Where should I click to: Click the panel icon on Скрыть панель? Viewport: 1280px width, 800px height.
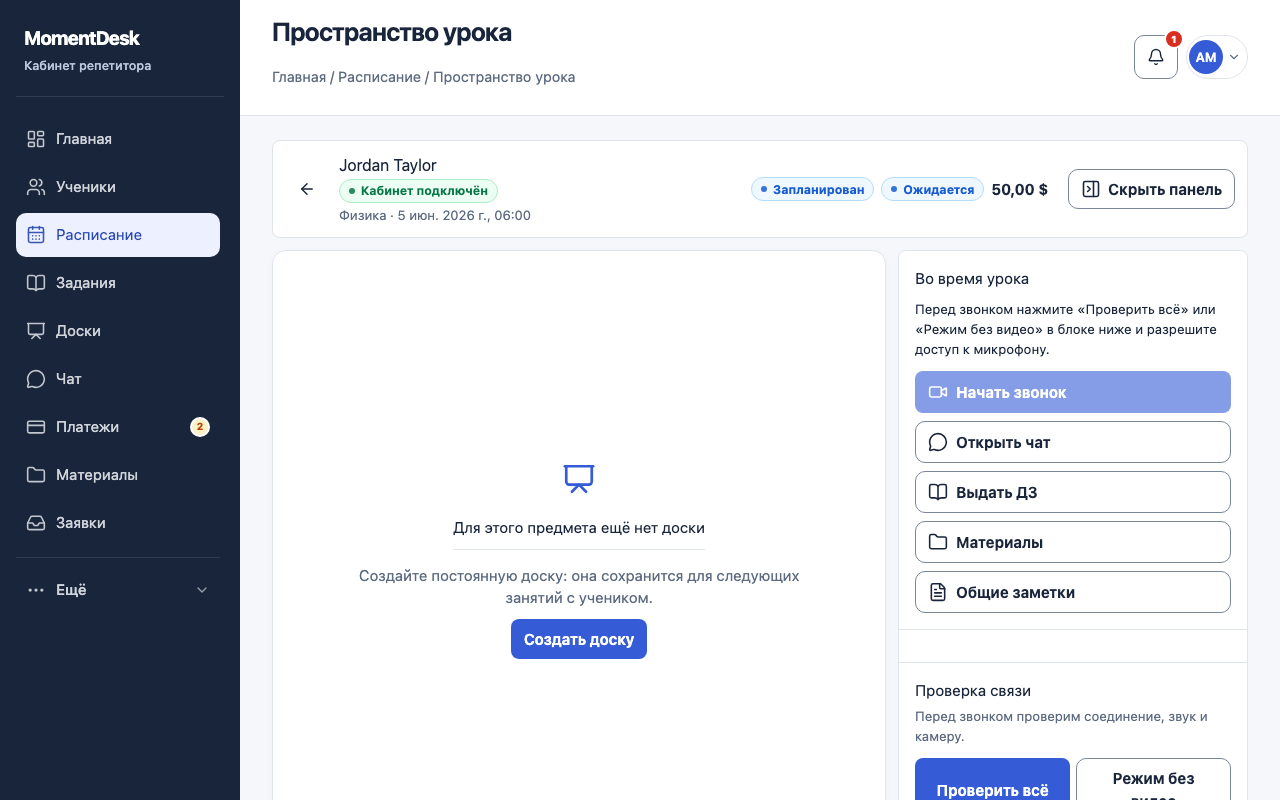(1091, 189)
